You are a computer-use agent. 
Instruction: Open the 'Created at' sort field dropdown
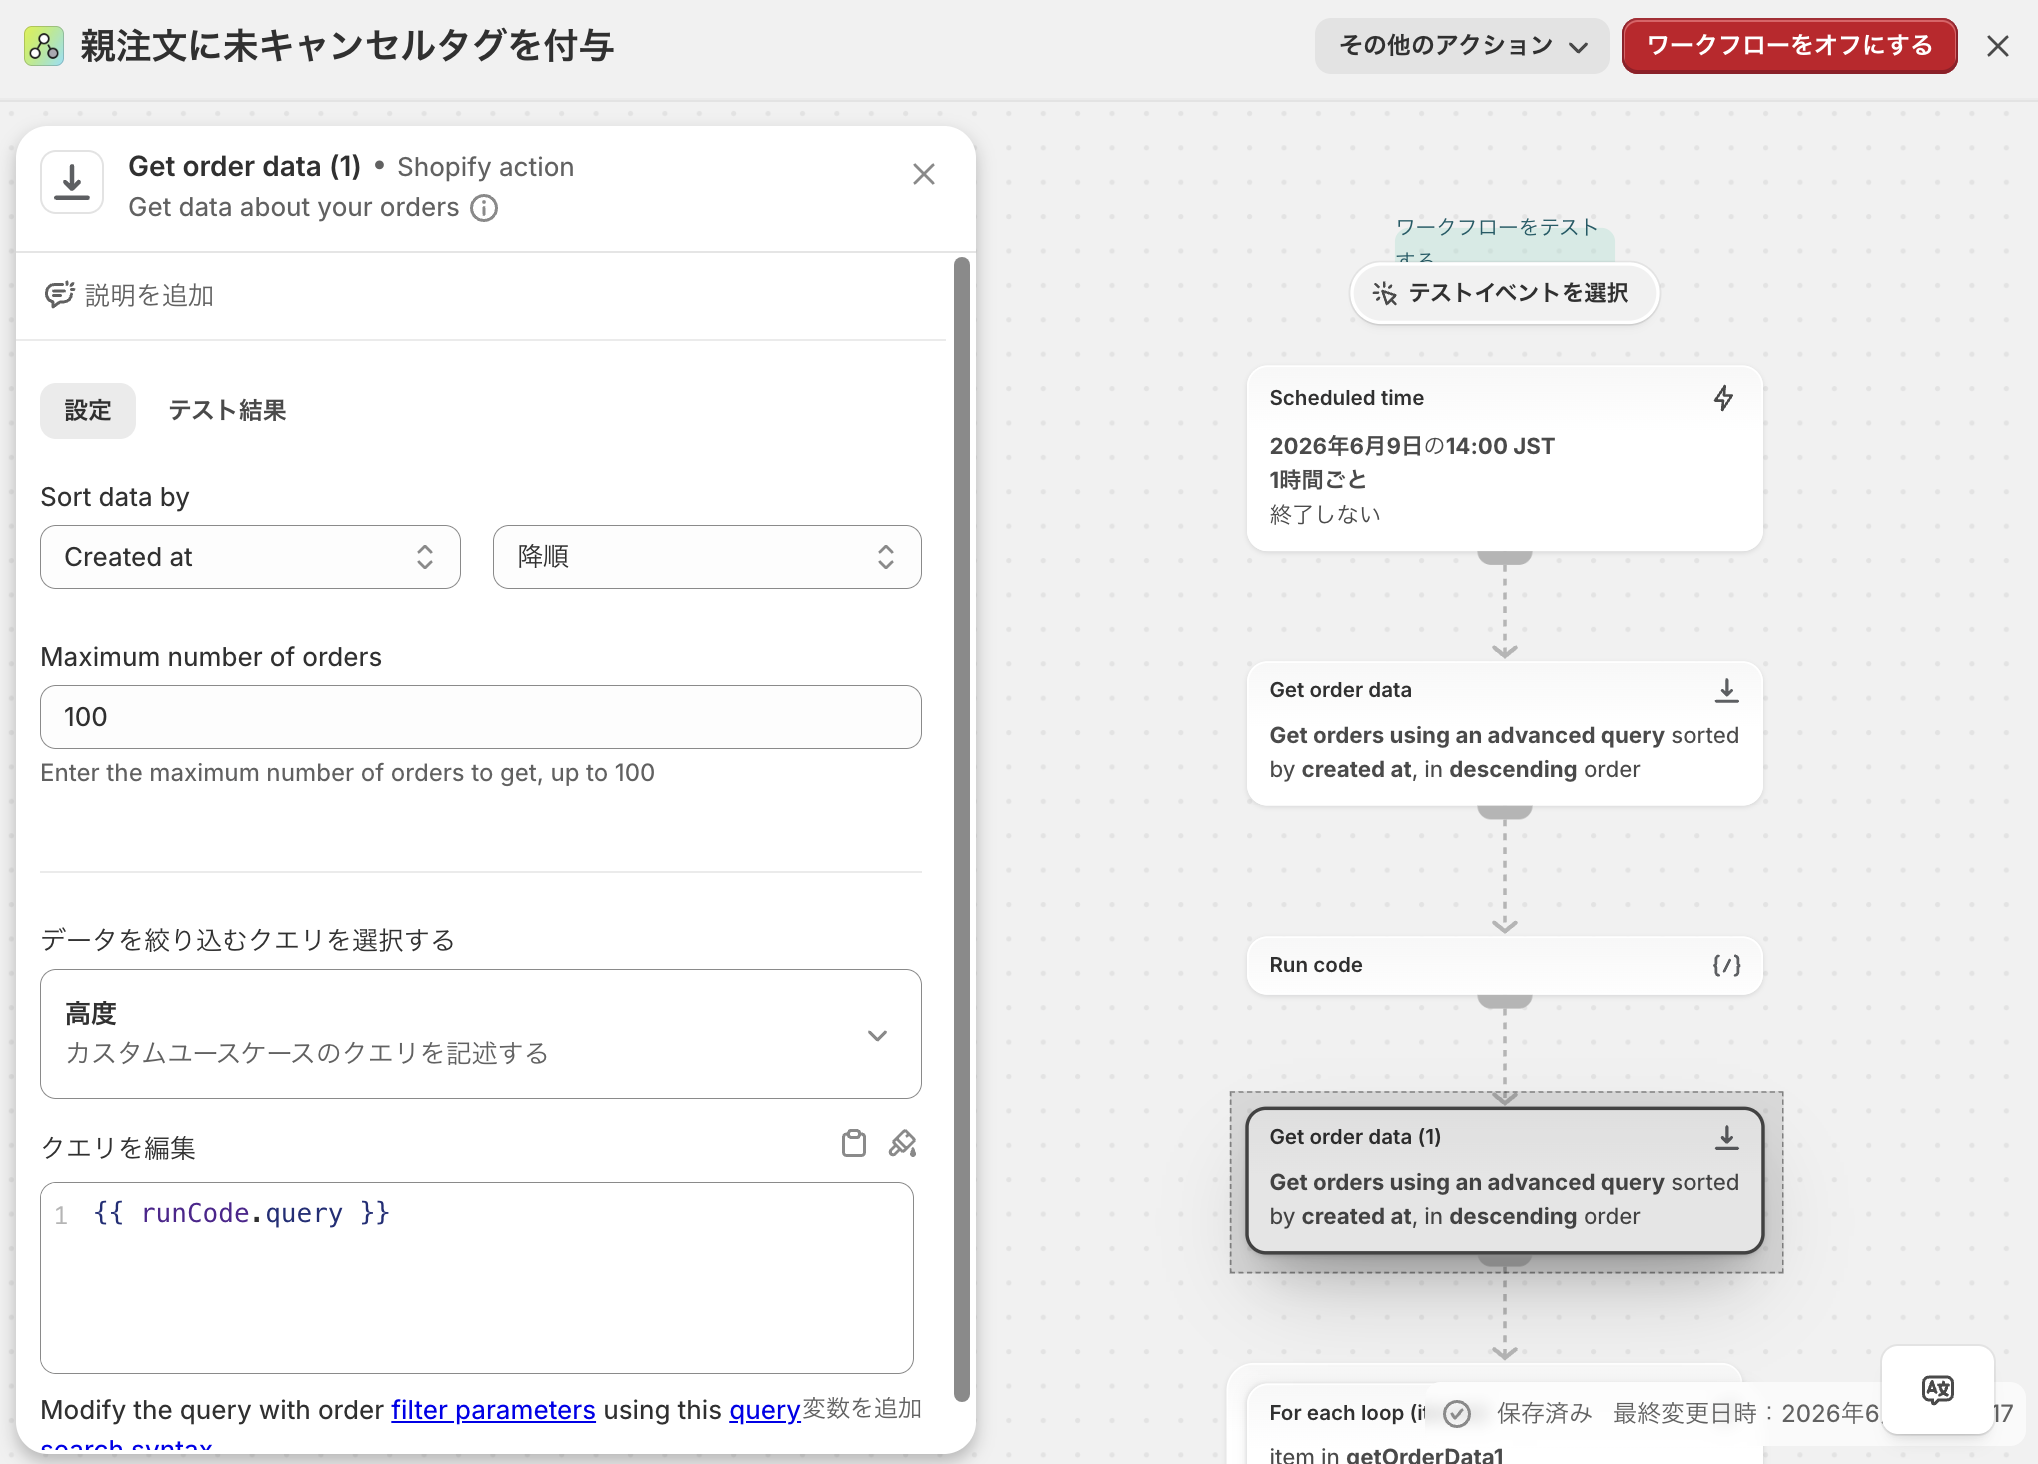pos(250,557)
